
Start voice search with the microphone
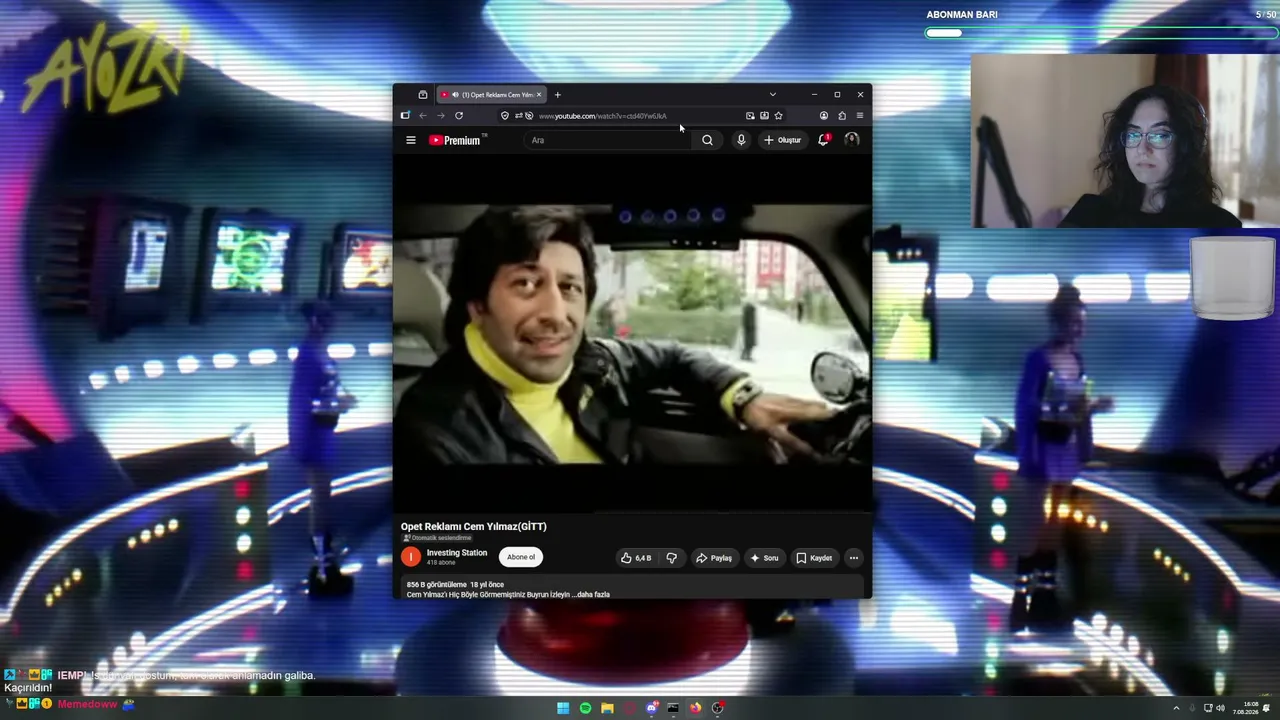[741, 140]
